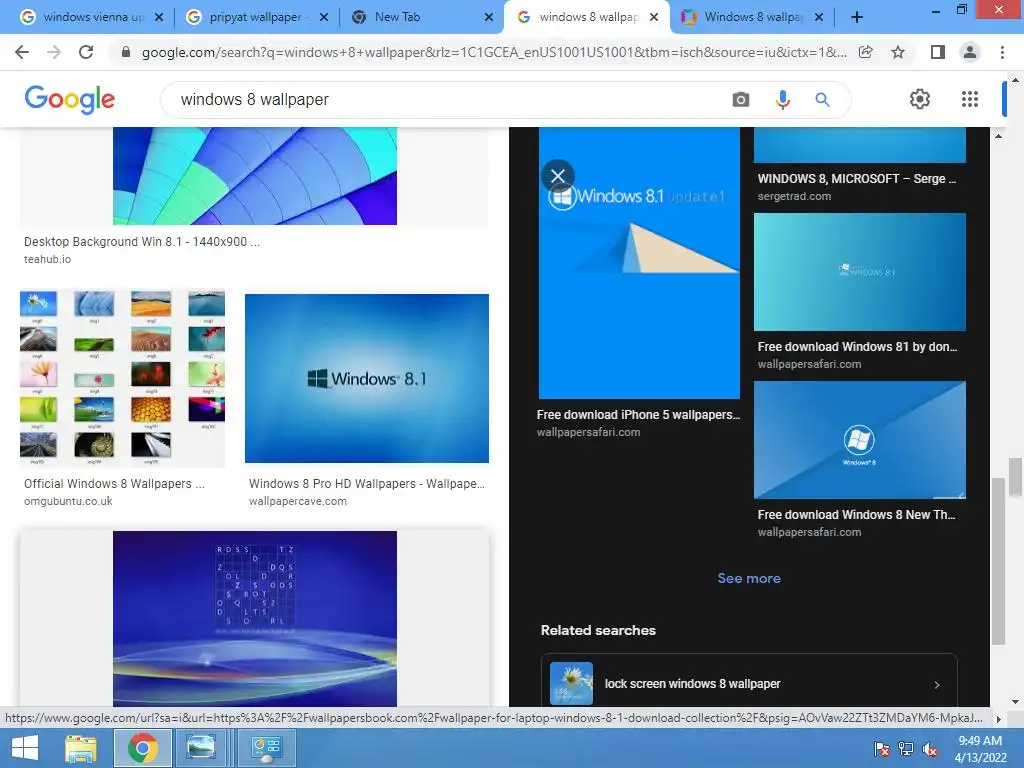This screenshot has height=768, width=1024.
Task: Start voice search with microphone icon
Action: 782,100
